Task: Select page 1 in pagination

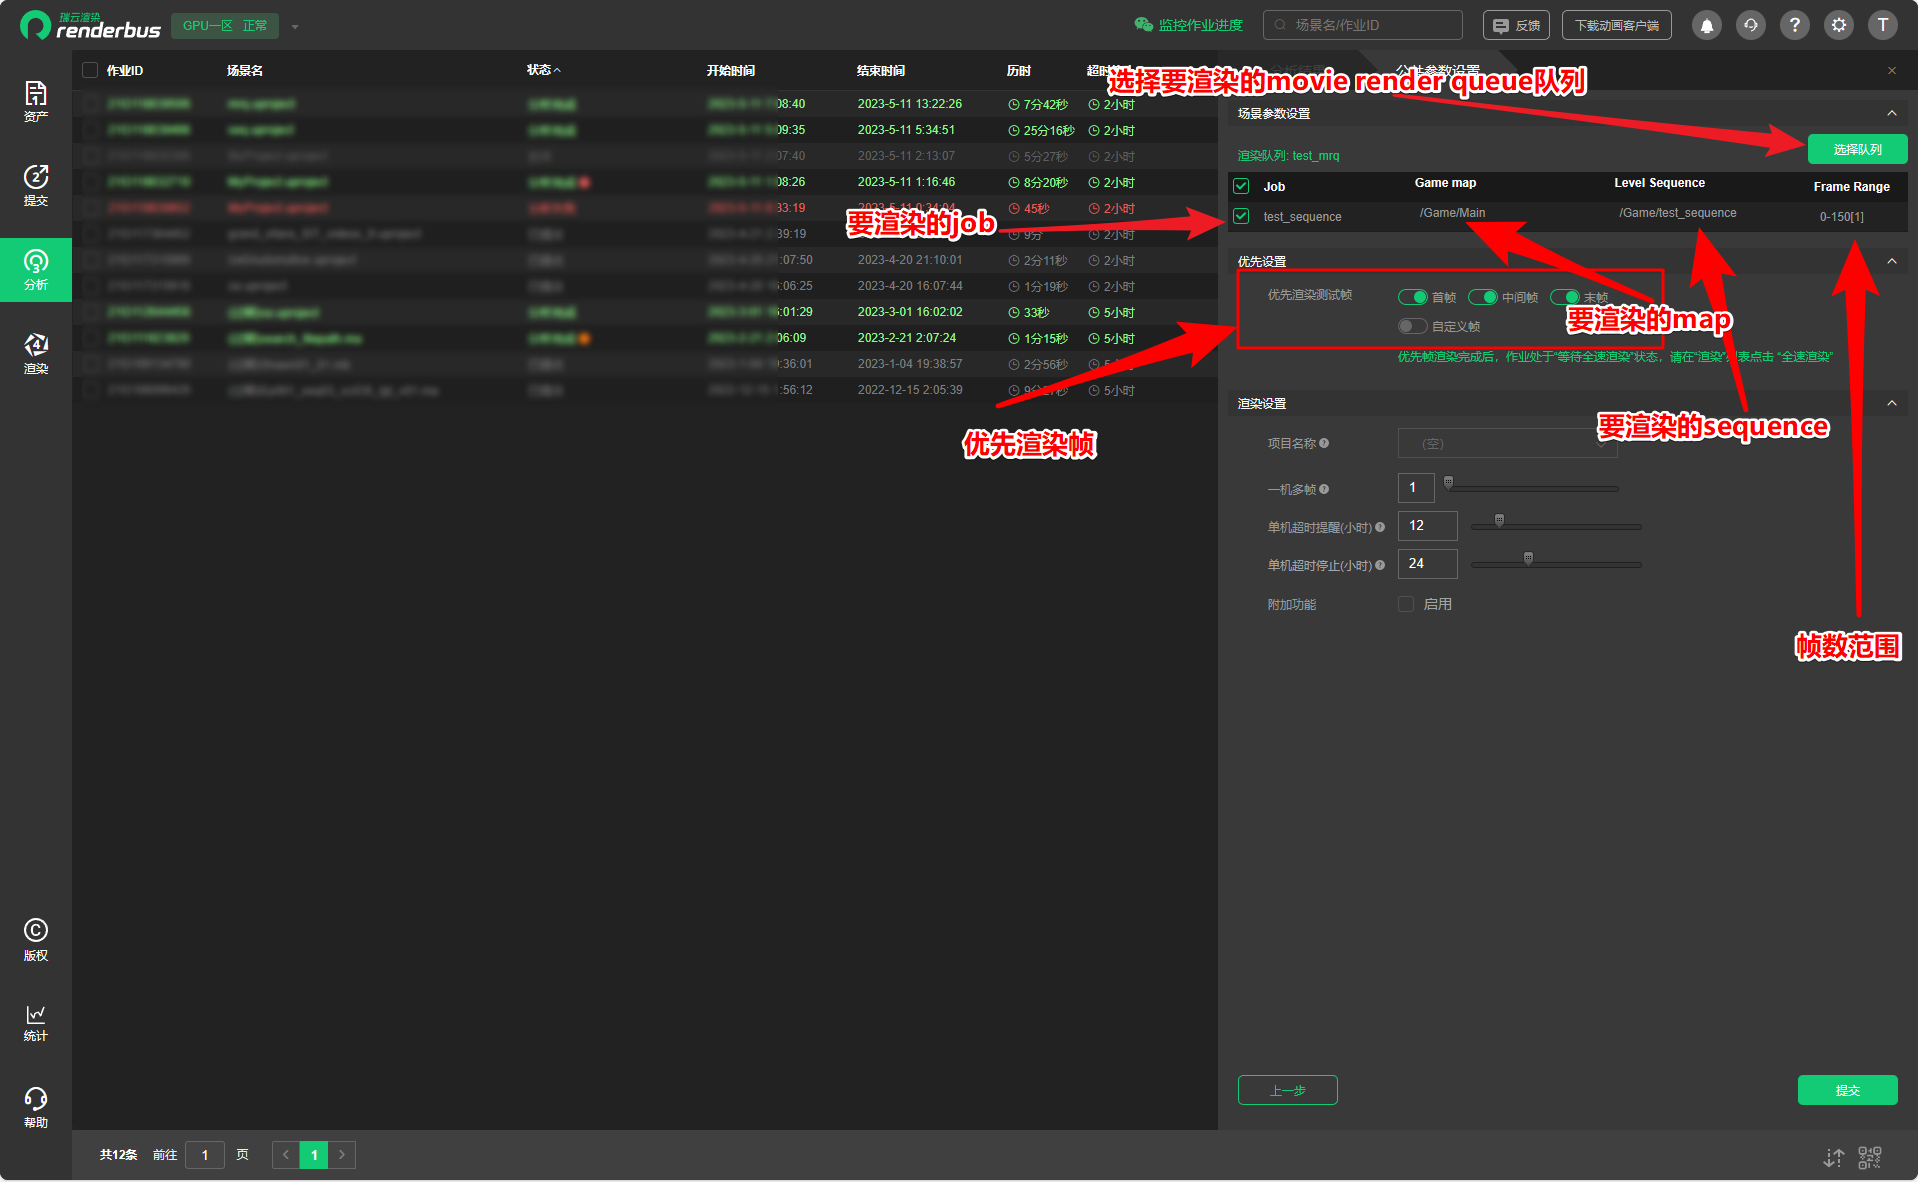Action: (314, 1155)
